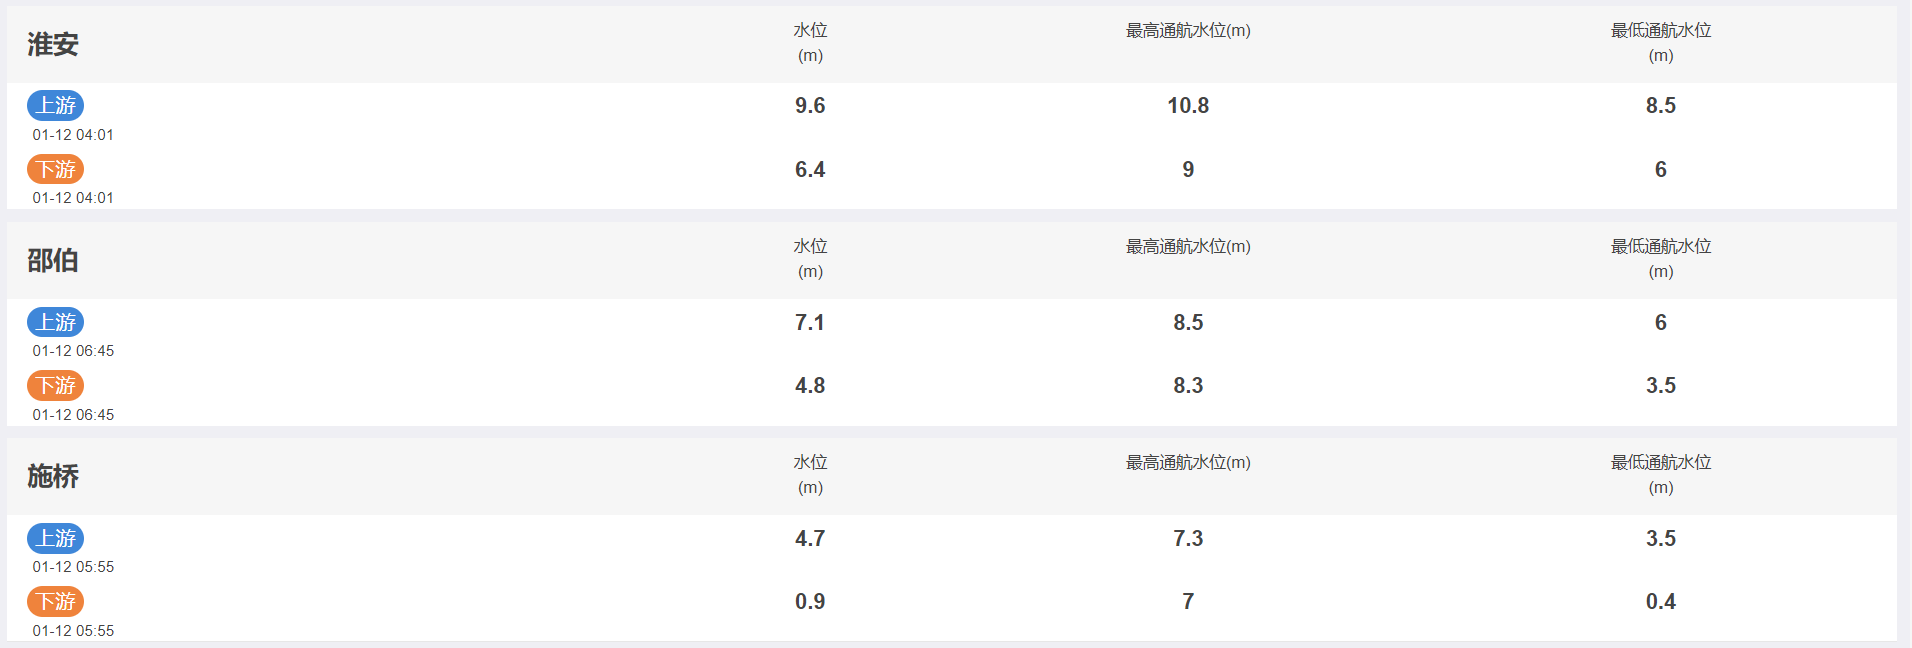Click 施桥 downstream minimum level 0.4
This screenshot has height=648, width=1912.
(x=1661, y=601)
